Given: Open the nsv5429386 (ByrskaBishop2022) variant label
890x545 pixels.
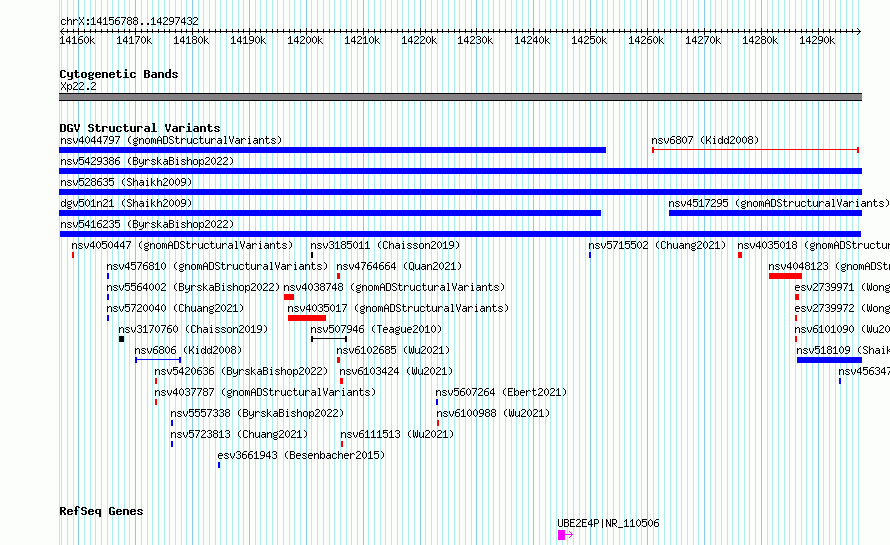Looking at the screenshot, I should pos(147,161).
